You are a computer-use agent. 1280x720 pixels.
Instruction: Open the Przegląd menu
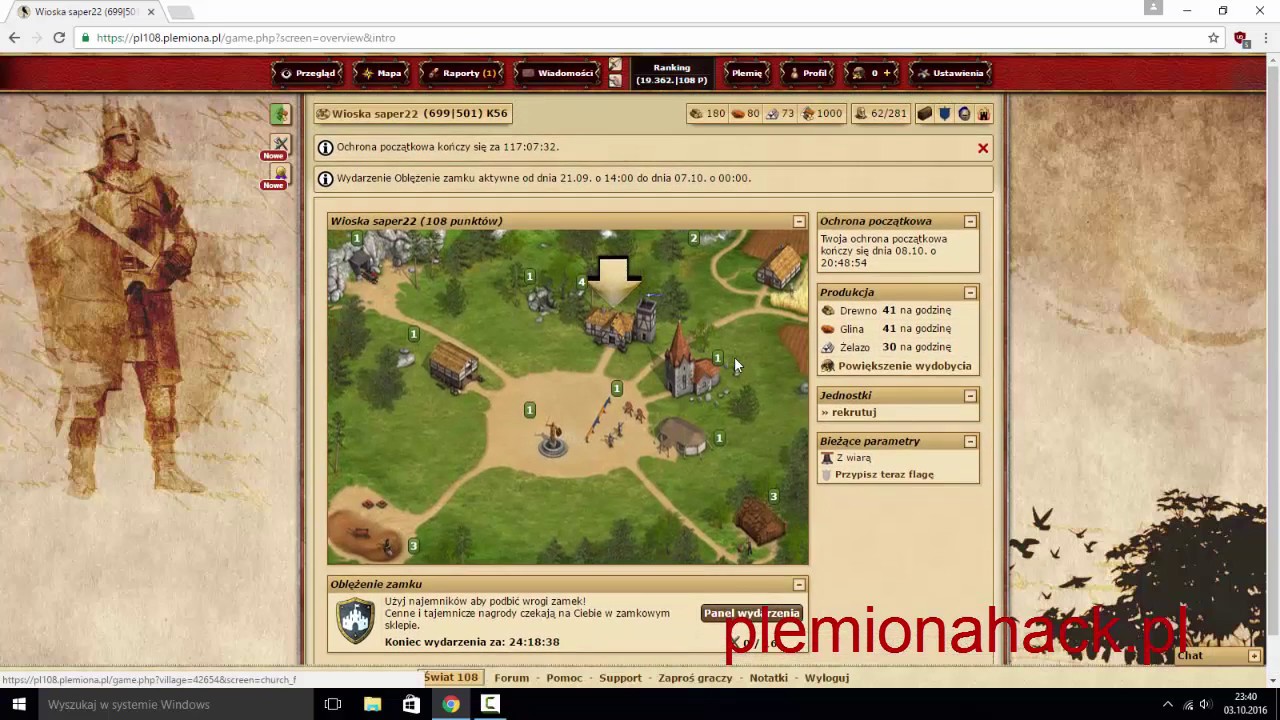click(x=309, y=73)
